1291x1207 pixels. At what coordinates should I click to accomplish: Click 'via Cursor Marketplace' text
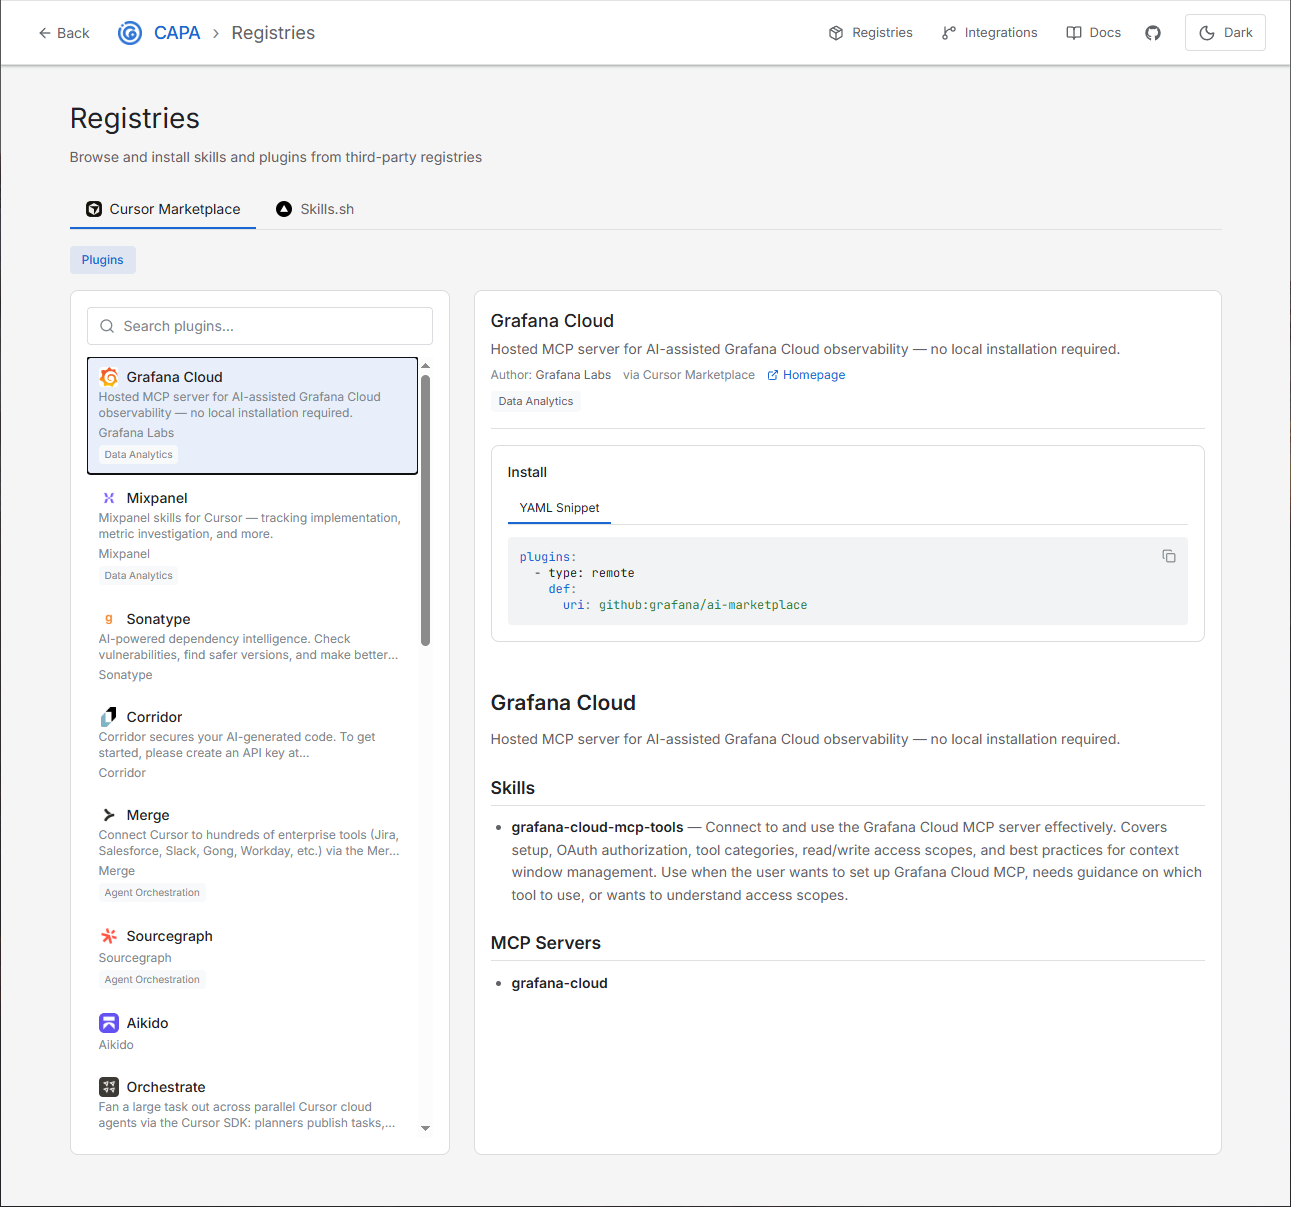click(x=689, y=375)
